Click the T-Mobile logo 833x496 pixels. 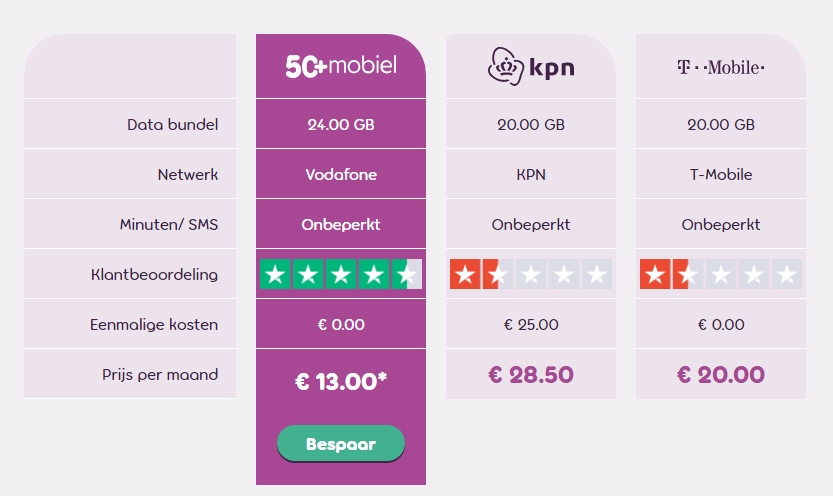click(x=721, y=67)
